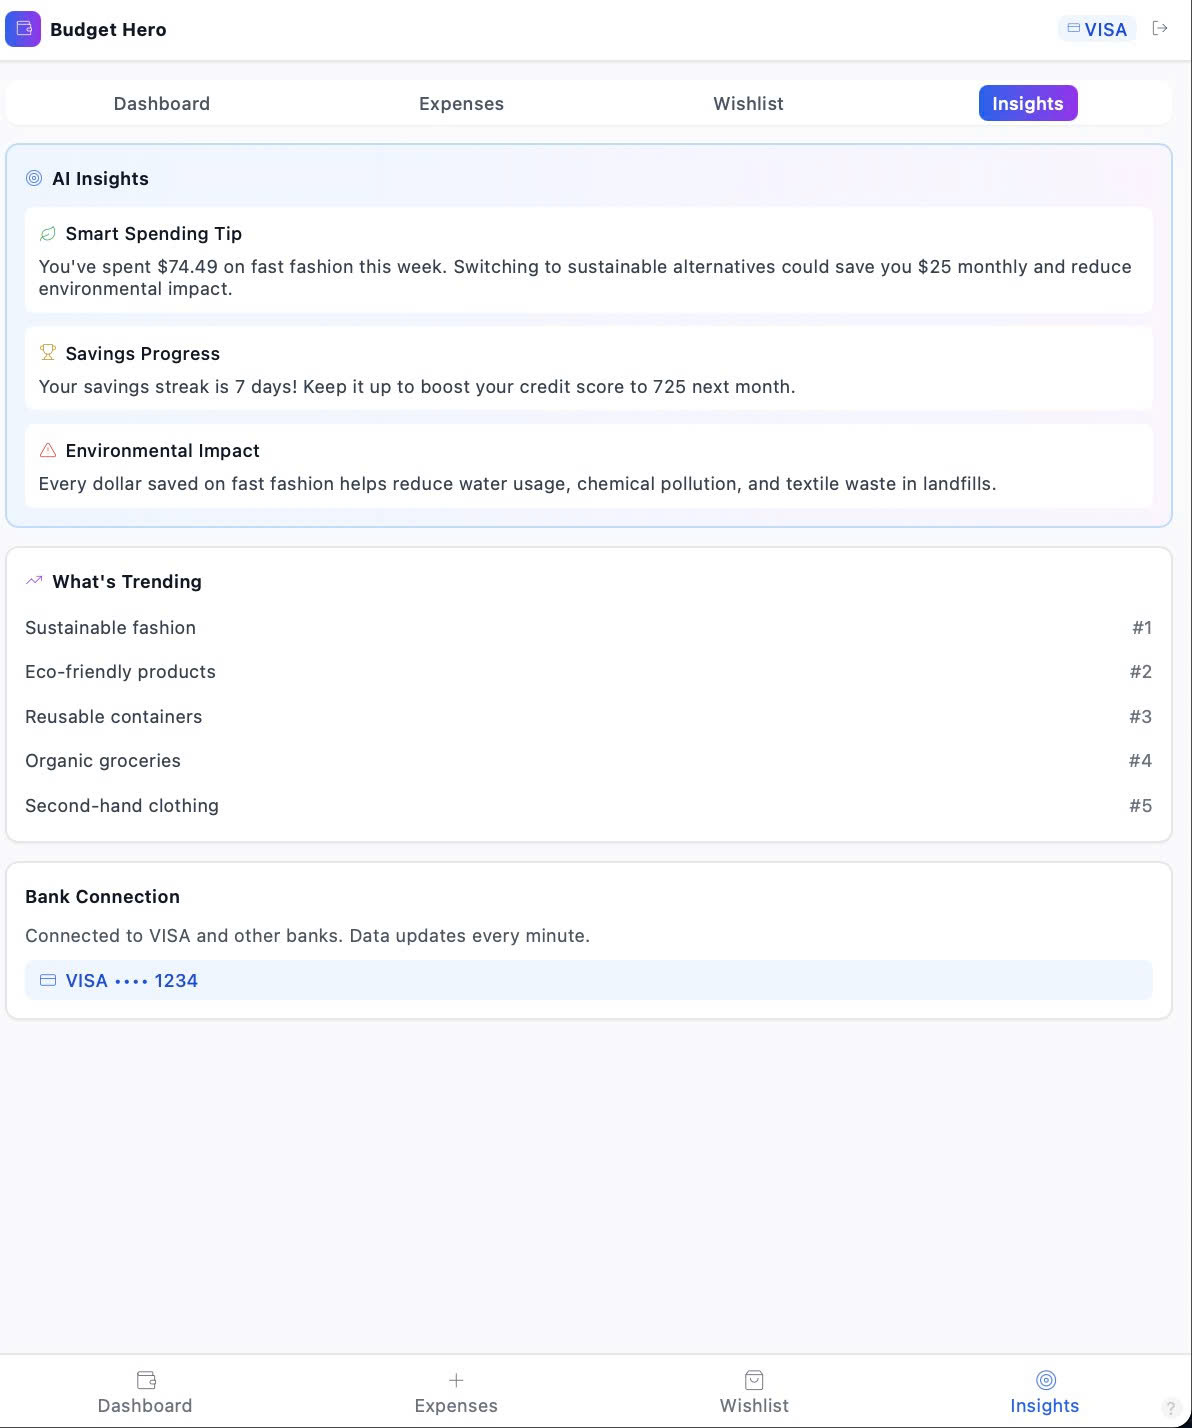This screenshot has height=1428, width=1192.
Task: Click the warning triangle beside Environmental Impact
Action: click(x=47, y=450)
